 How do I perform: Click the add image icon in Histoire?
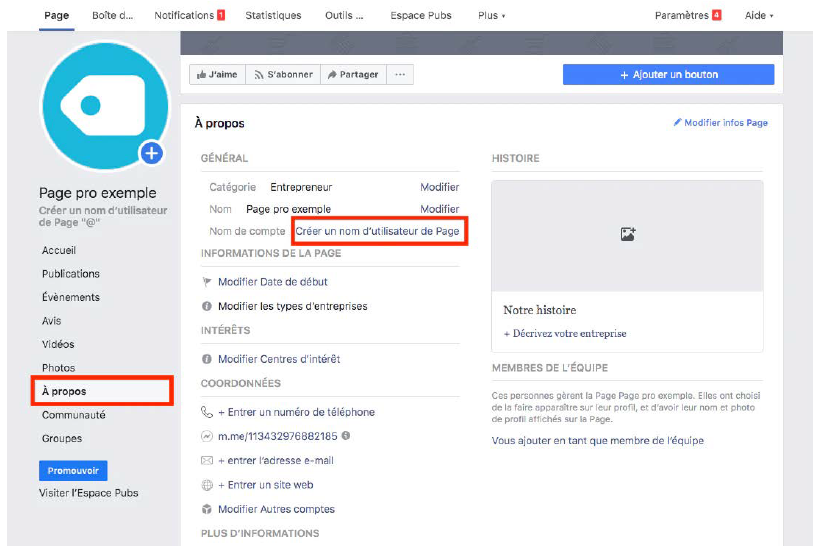628,234
